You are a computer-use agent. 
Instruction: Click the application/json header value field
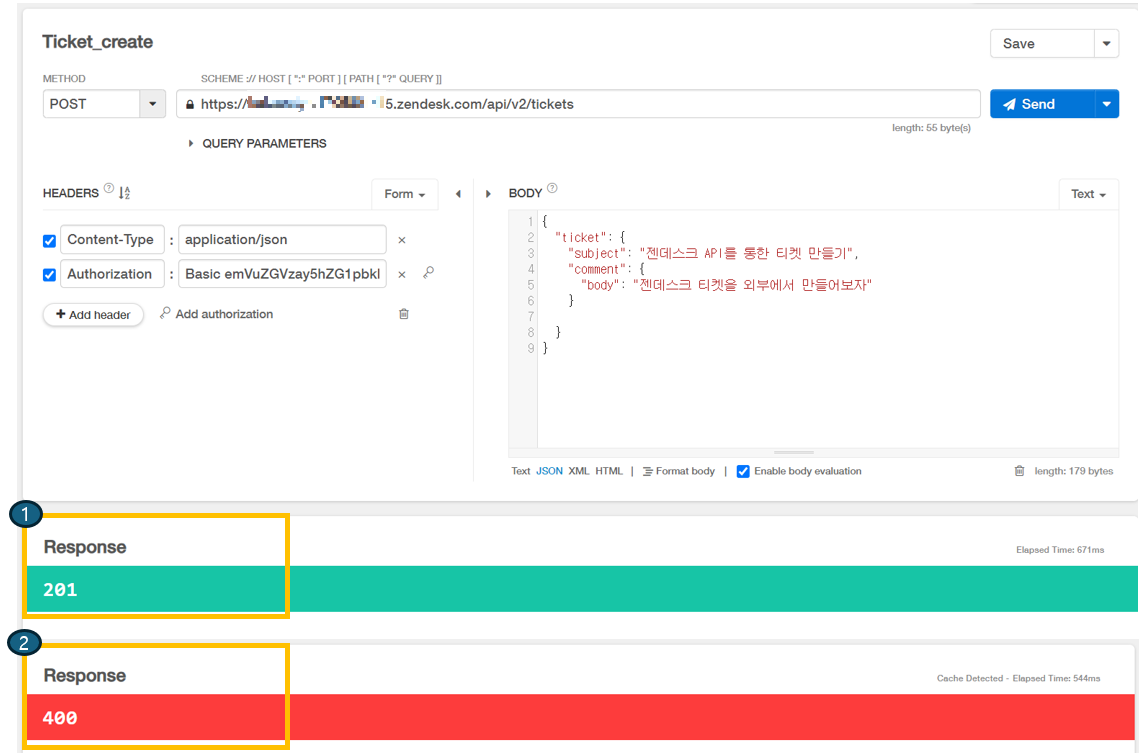(x=282, y=239)
